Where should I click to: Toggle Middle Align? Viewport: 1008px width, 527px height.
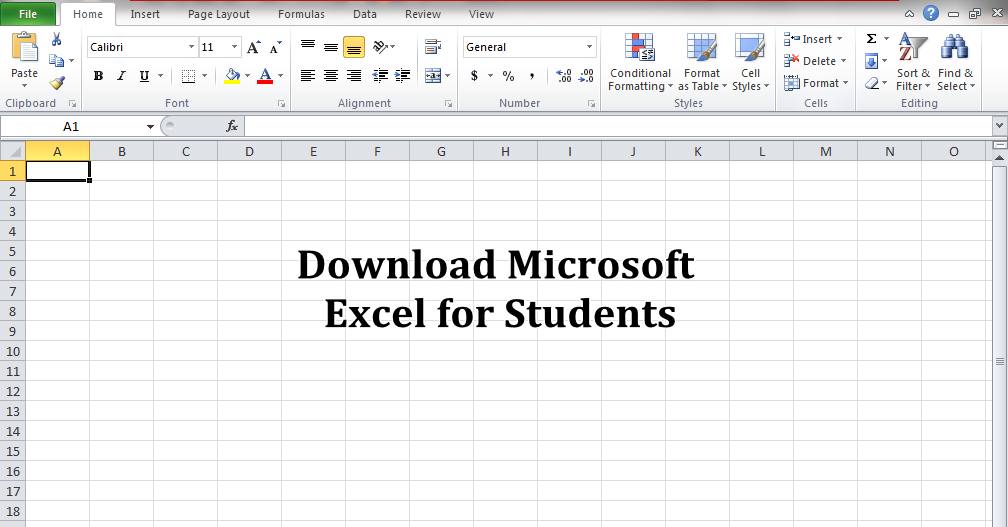coord(330,47)
